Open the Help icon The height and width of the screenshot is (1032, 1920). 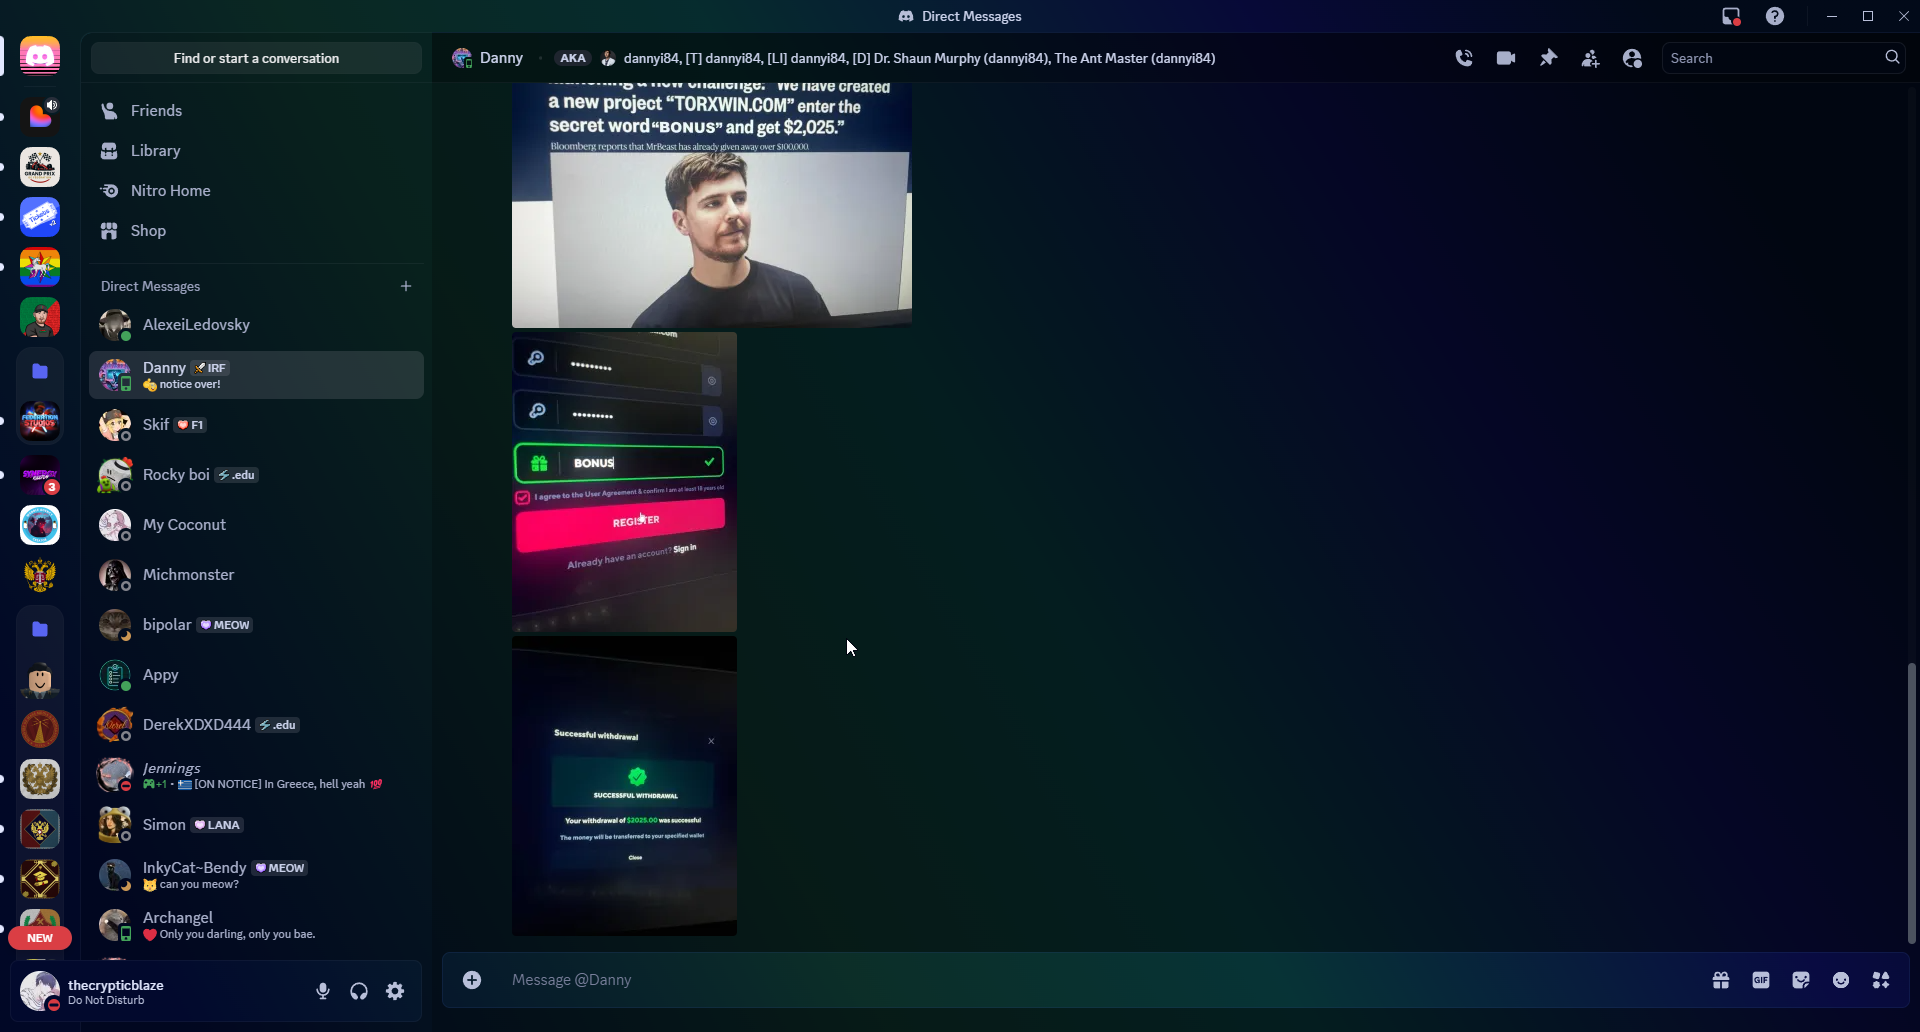[1775, 16]
